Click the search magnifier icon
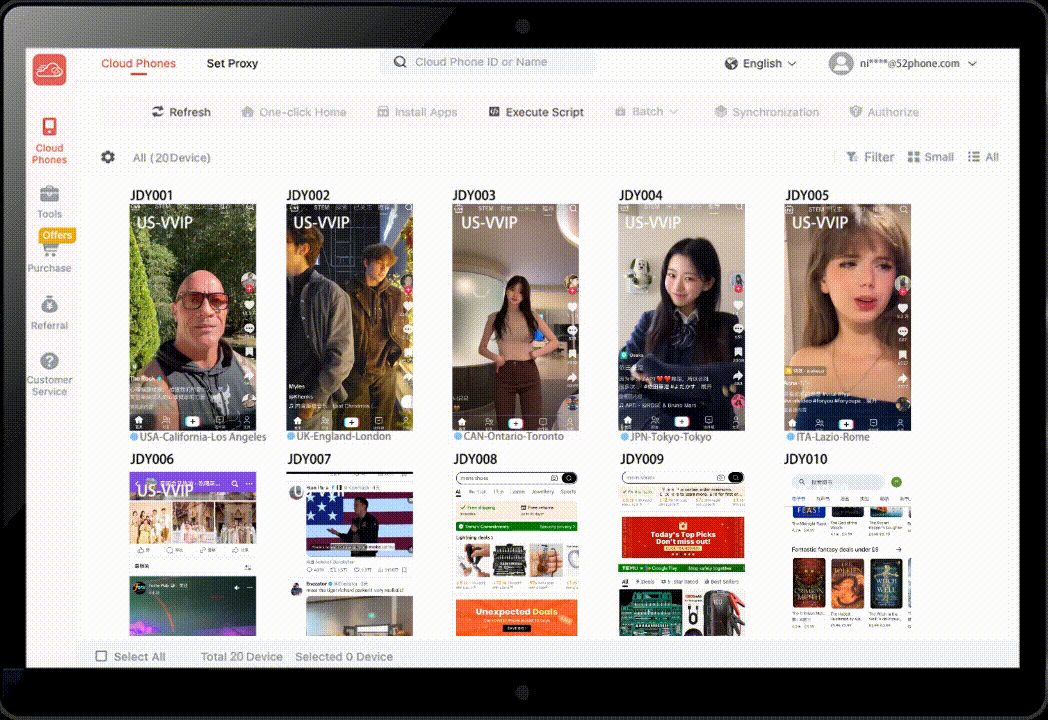Screen dimensions: 1048x720 click(x=400, y=62)
